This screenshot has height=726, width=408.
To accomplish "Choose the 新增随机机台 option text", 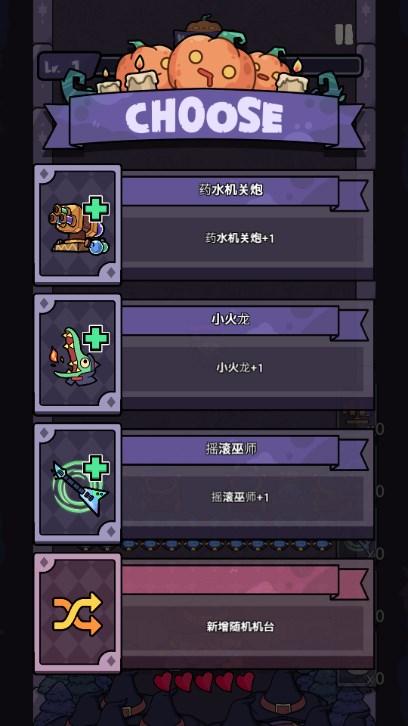I will (240, 627).
